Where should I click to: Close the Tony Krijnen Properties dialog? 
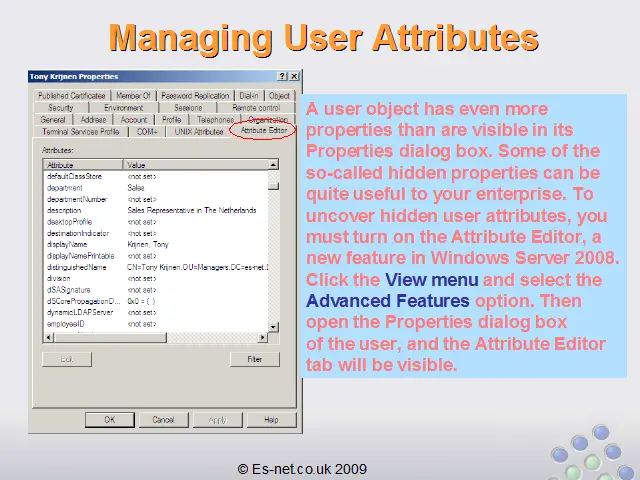coord(292,76)
